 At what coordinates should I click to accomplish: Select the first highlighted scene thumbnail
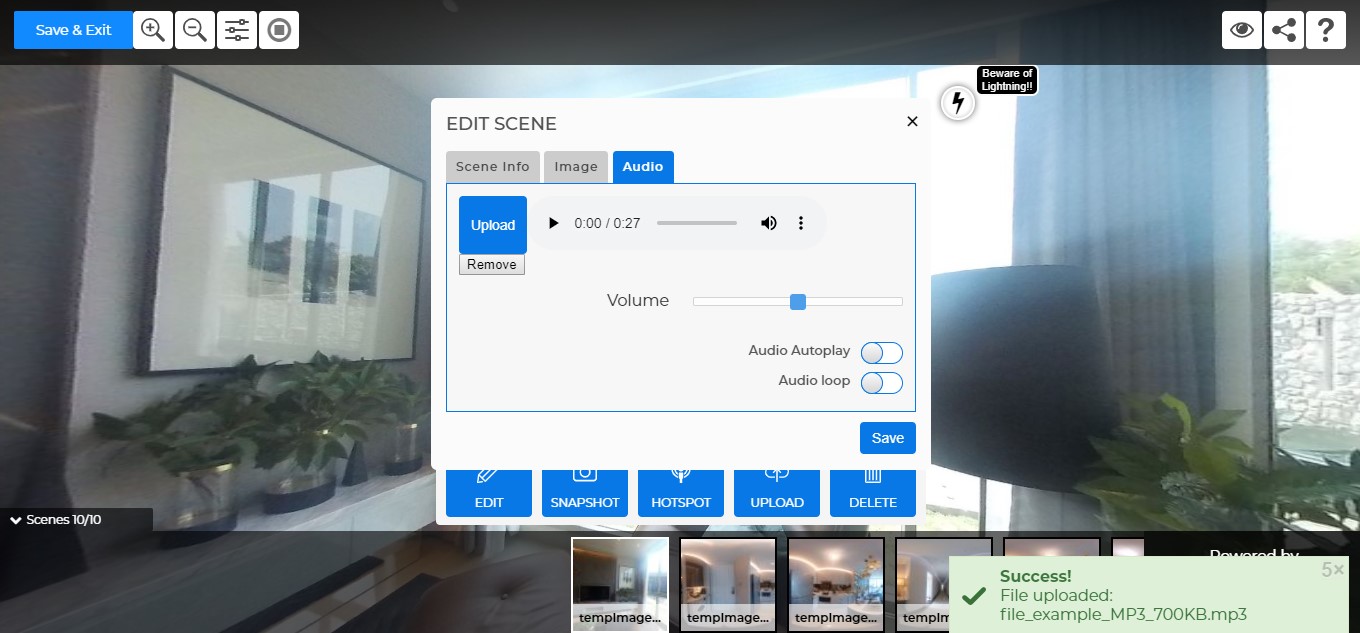(x=620, y=585)
